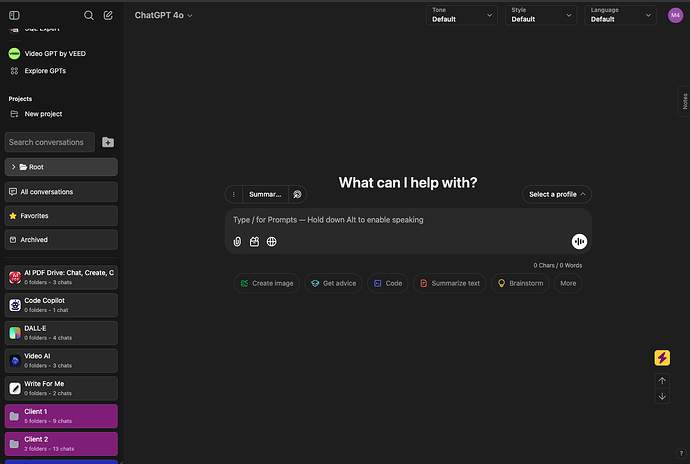Open Write For Me folder
The height and width of the screenshot is (464, 690).
(x=61, y=388)
